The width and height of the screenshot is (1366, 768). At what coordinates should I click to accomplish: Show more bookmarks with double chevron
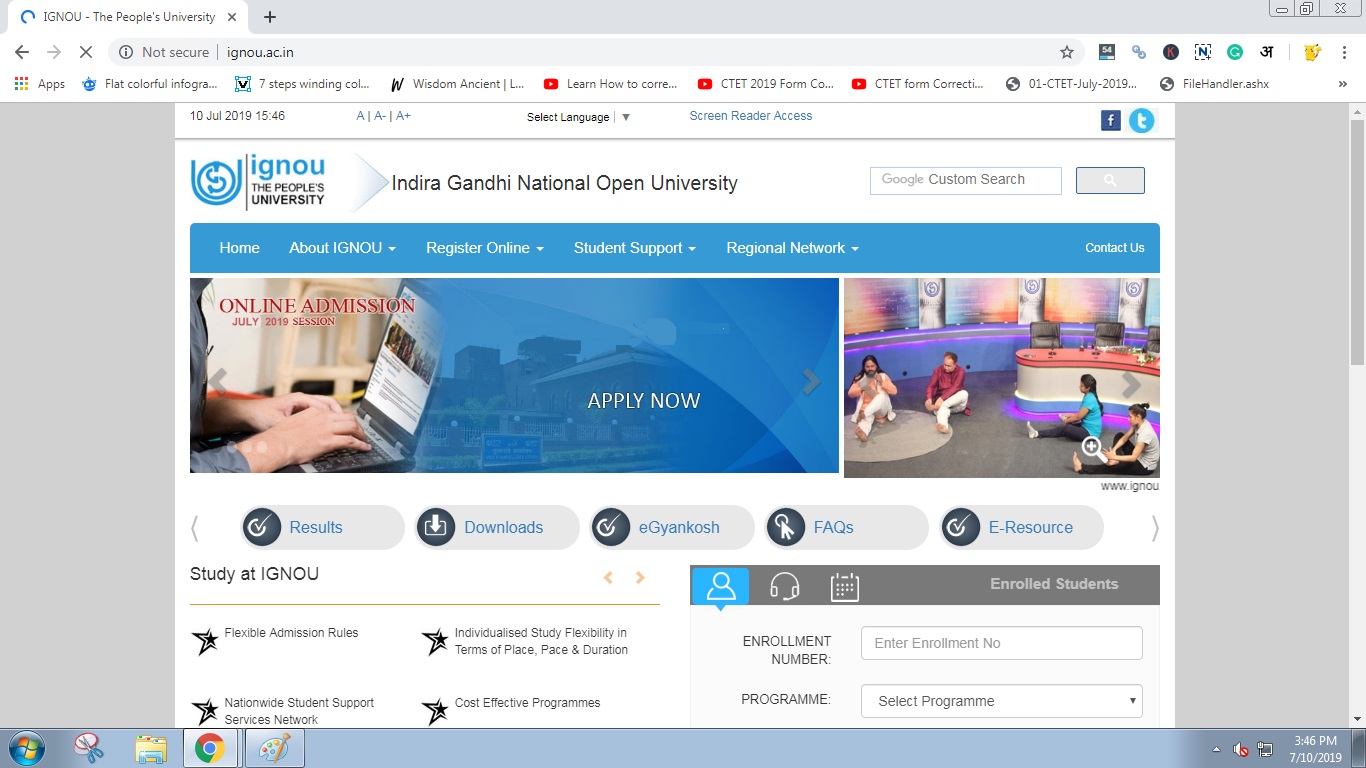pos(1342,84)
